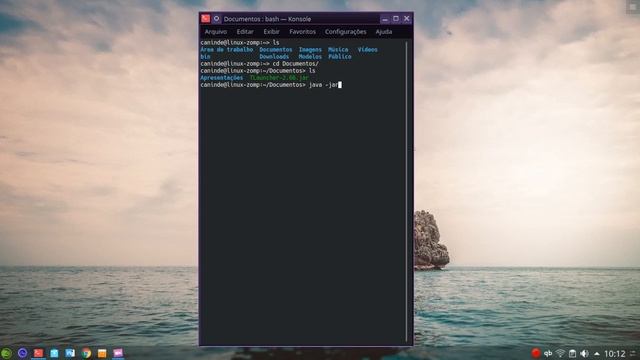Image resolution: width=640 pixels, height=360 pixels.
Task: Expand the hidden tray icons arrow
Action: tap(597, 353)
